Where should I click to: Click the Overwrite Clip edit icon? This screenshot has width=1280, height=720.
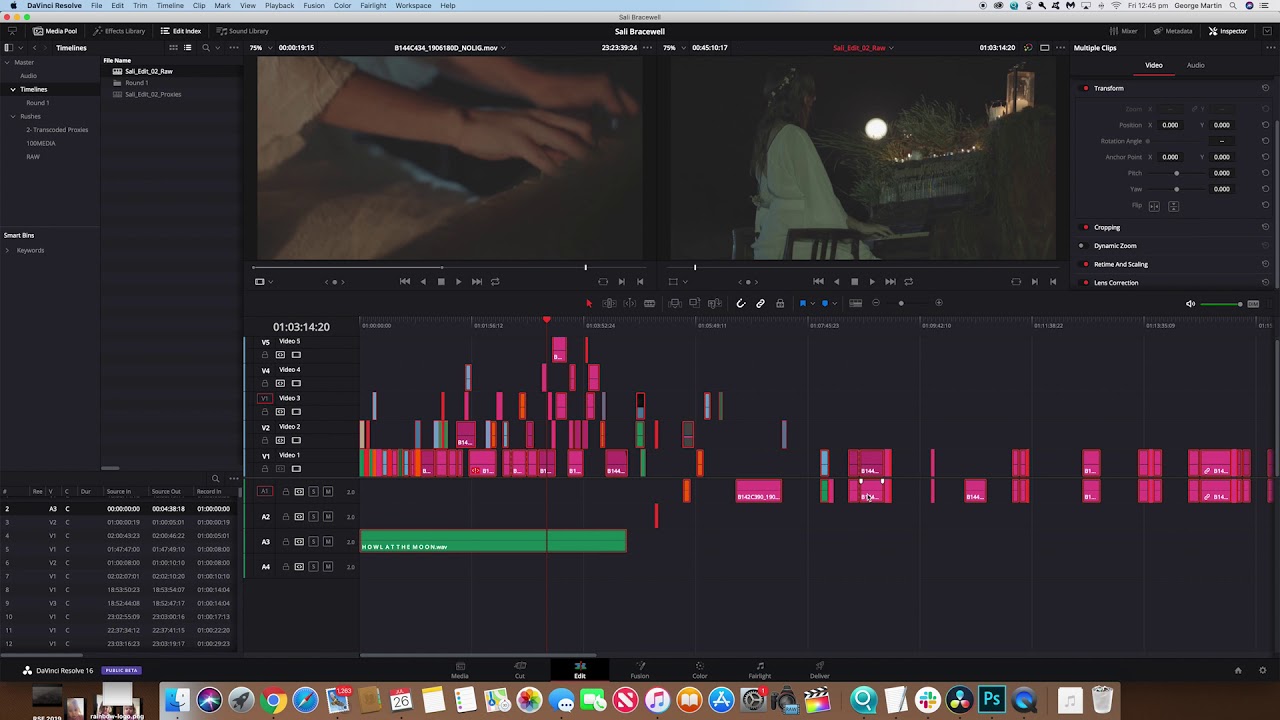click(x=695, y=303)
